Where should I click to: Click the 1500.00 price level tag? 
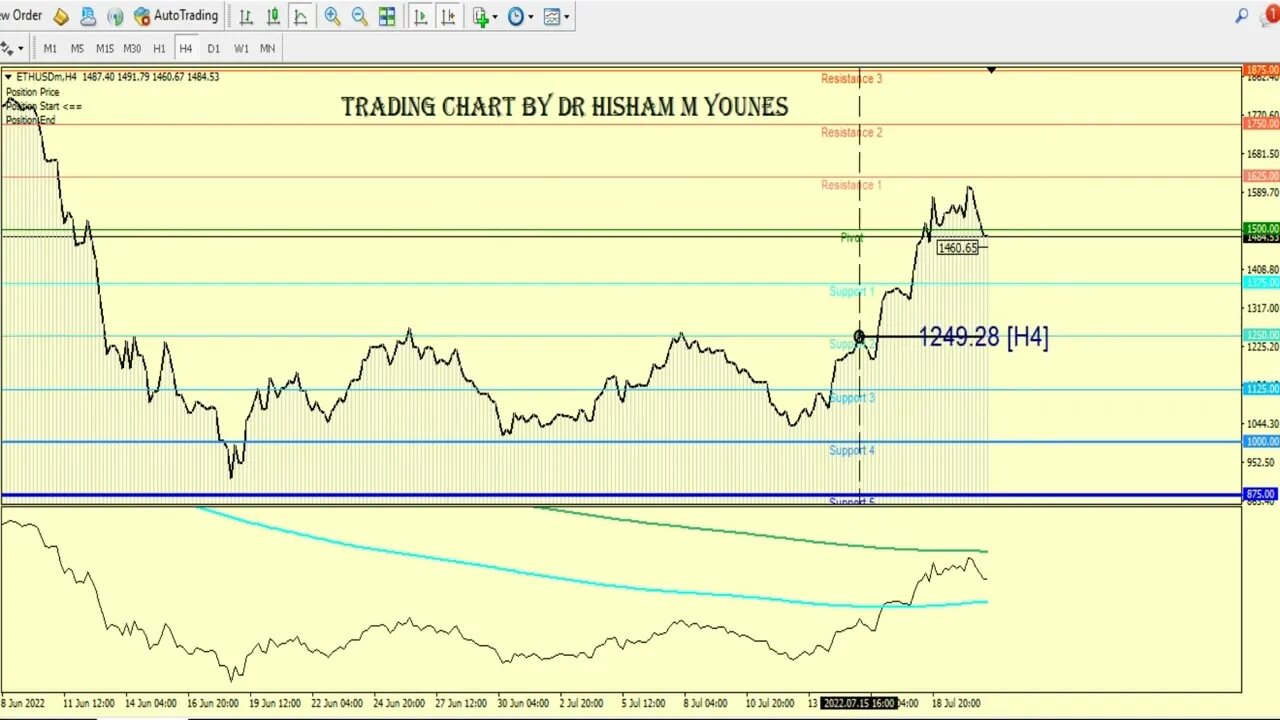pyautogui.click(x=1261, y=229)
